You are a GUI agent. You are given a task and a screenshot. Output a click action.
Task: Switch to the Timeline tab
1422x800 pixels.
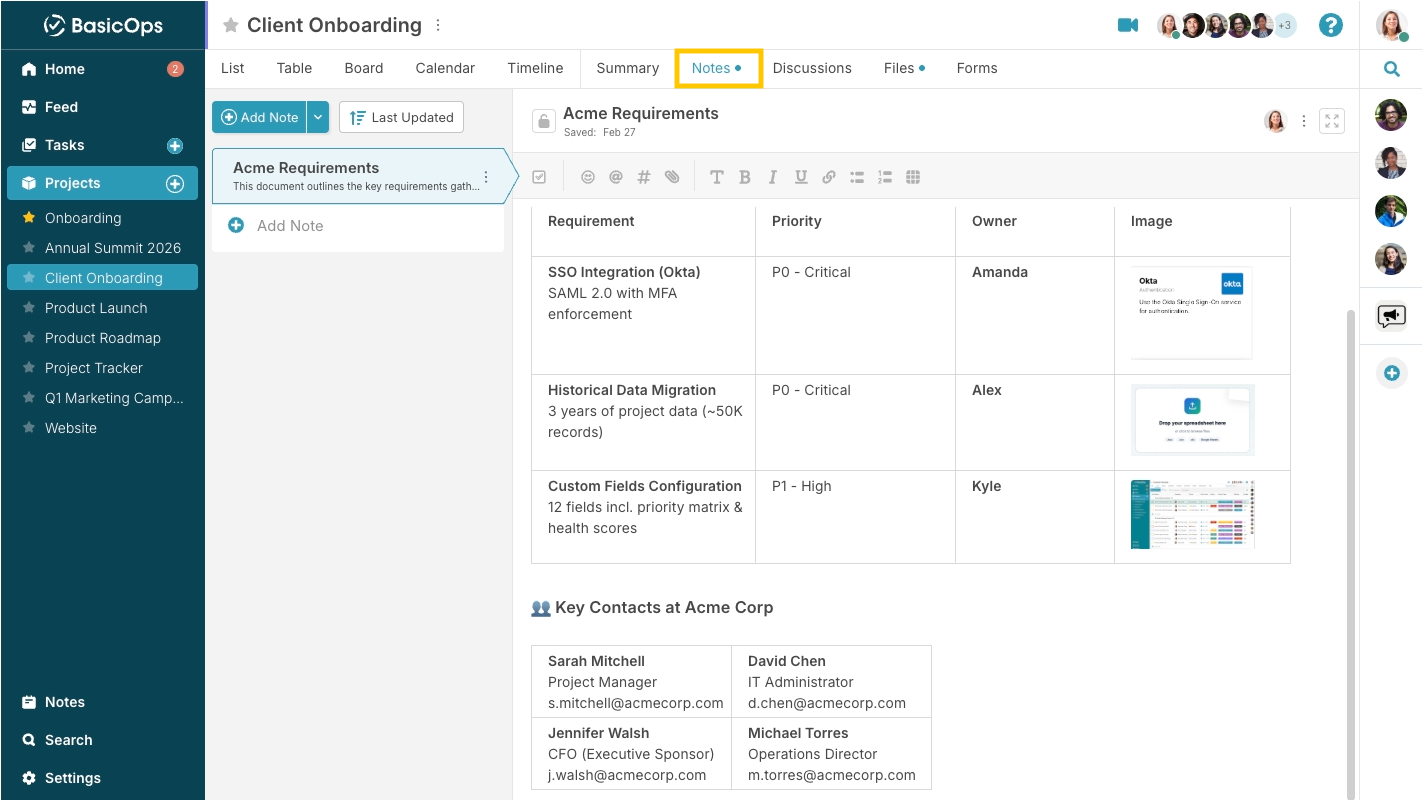point(535,68)
